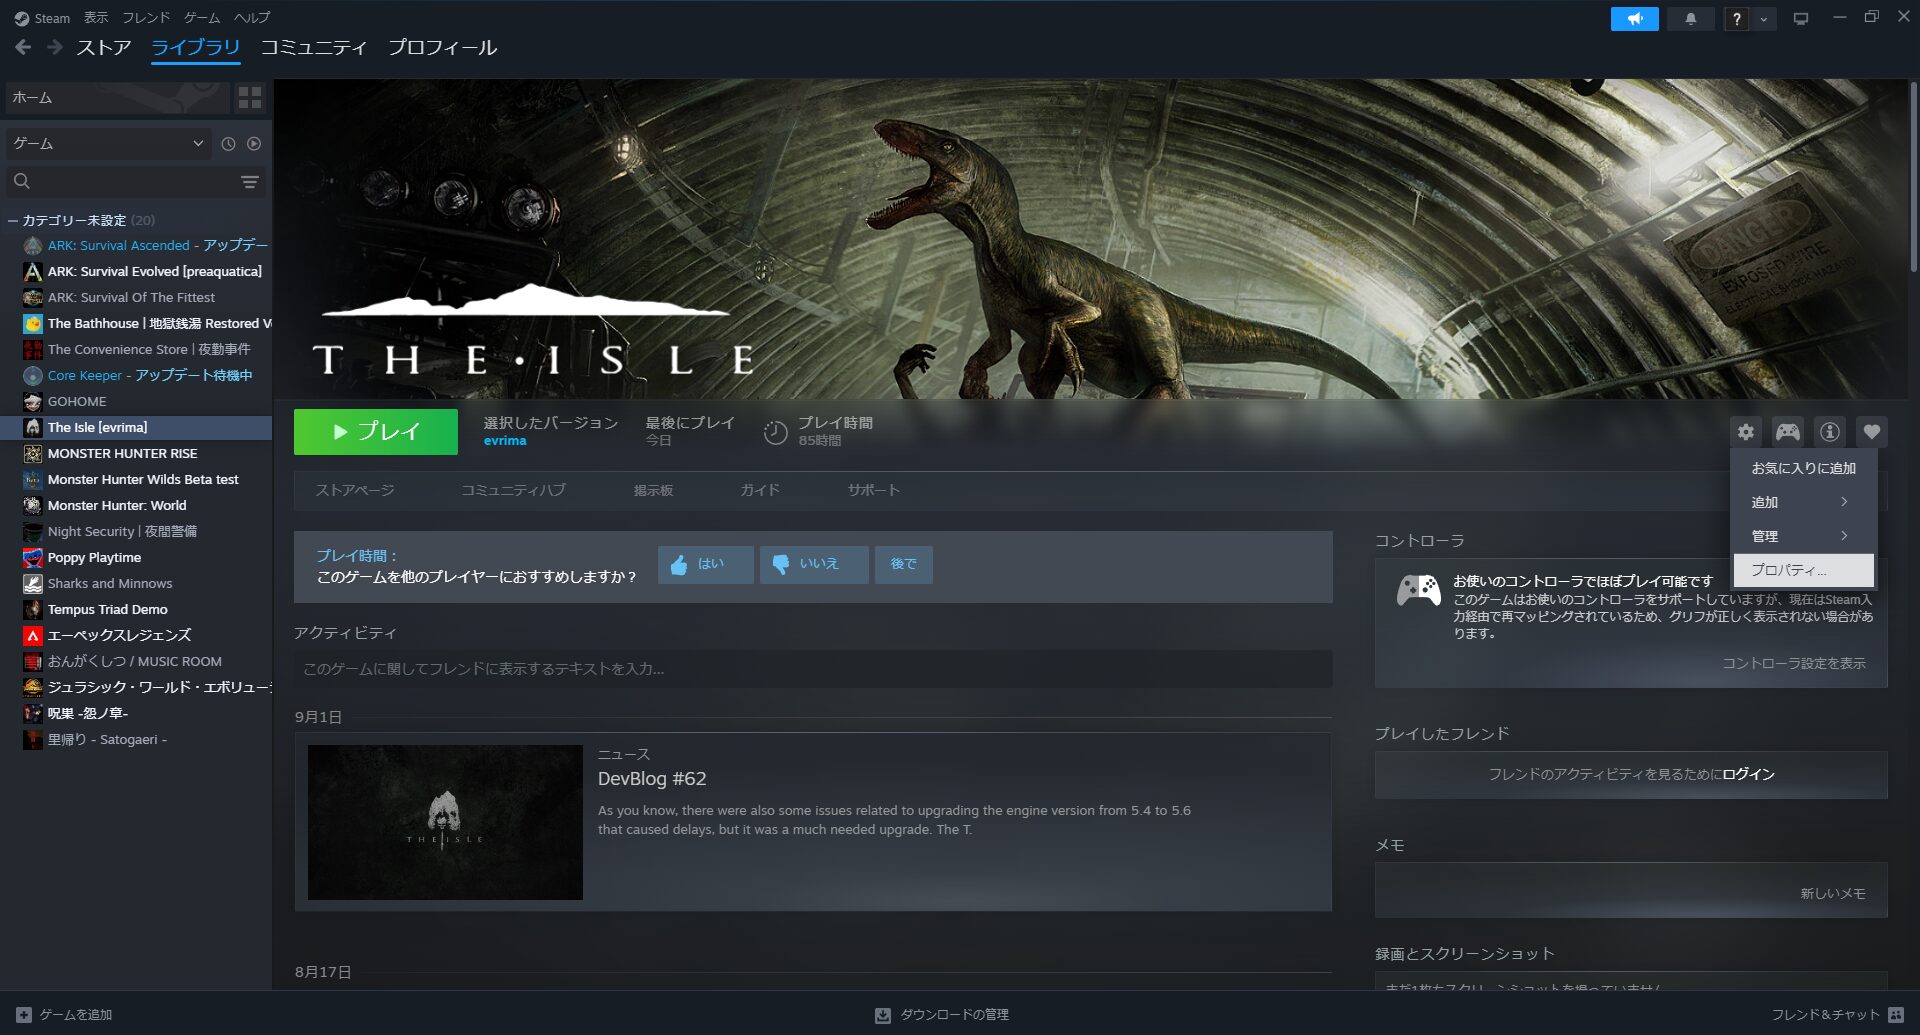Open the ゲーム menu in the menu bar
This screenshot has width=1920, height=1035.
pos(202,18)
